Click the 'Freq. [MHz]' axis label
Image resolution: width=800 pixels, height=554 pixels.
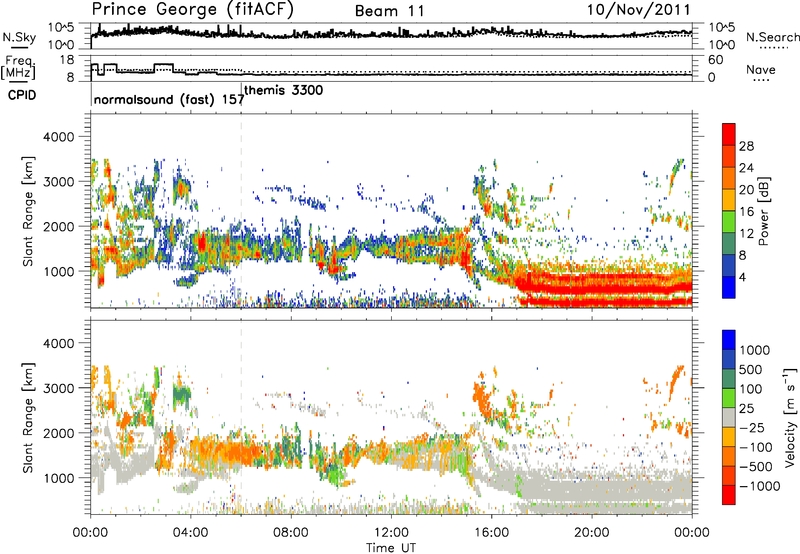(18, 67)
